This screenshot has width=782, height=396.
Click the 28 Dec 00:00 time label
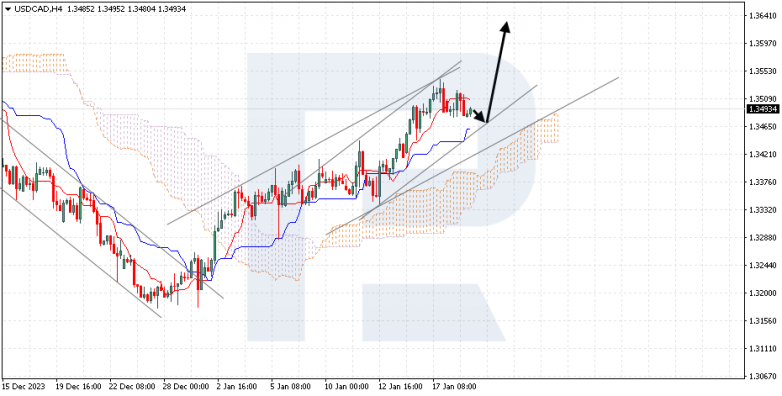(x=185, y=387)
